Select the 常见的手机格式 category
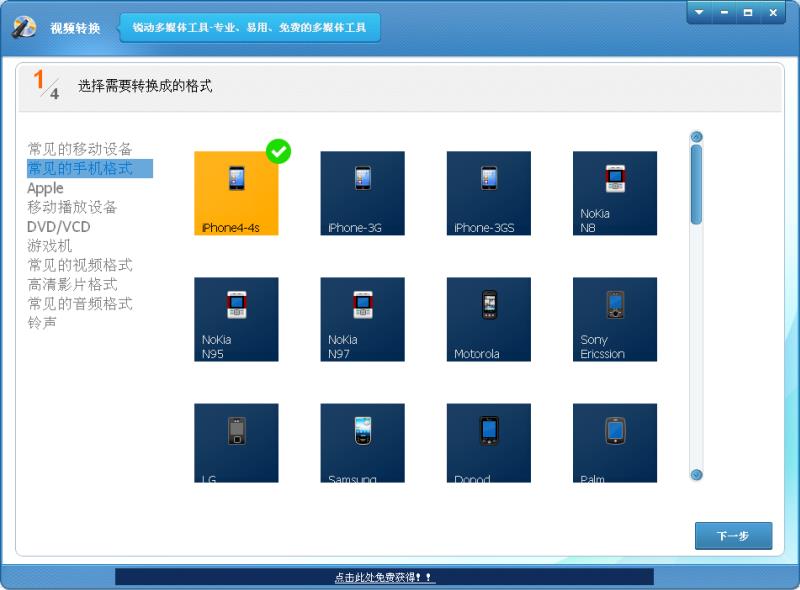Viewport: 800px width, 590px height. click(x=90, y=168)
